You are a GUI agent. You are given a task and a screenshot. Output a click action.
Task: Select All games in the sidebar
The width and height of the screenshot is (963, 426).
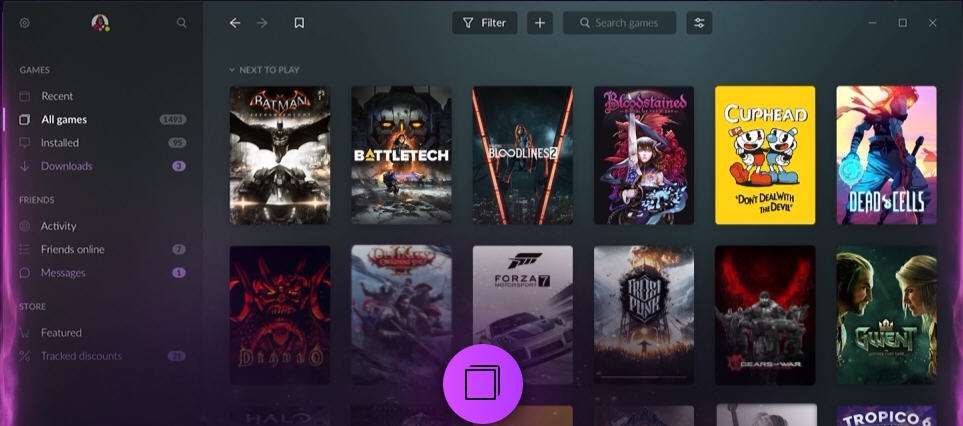[x=64, y=120]
